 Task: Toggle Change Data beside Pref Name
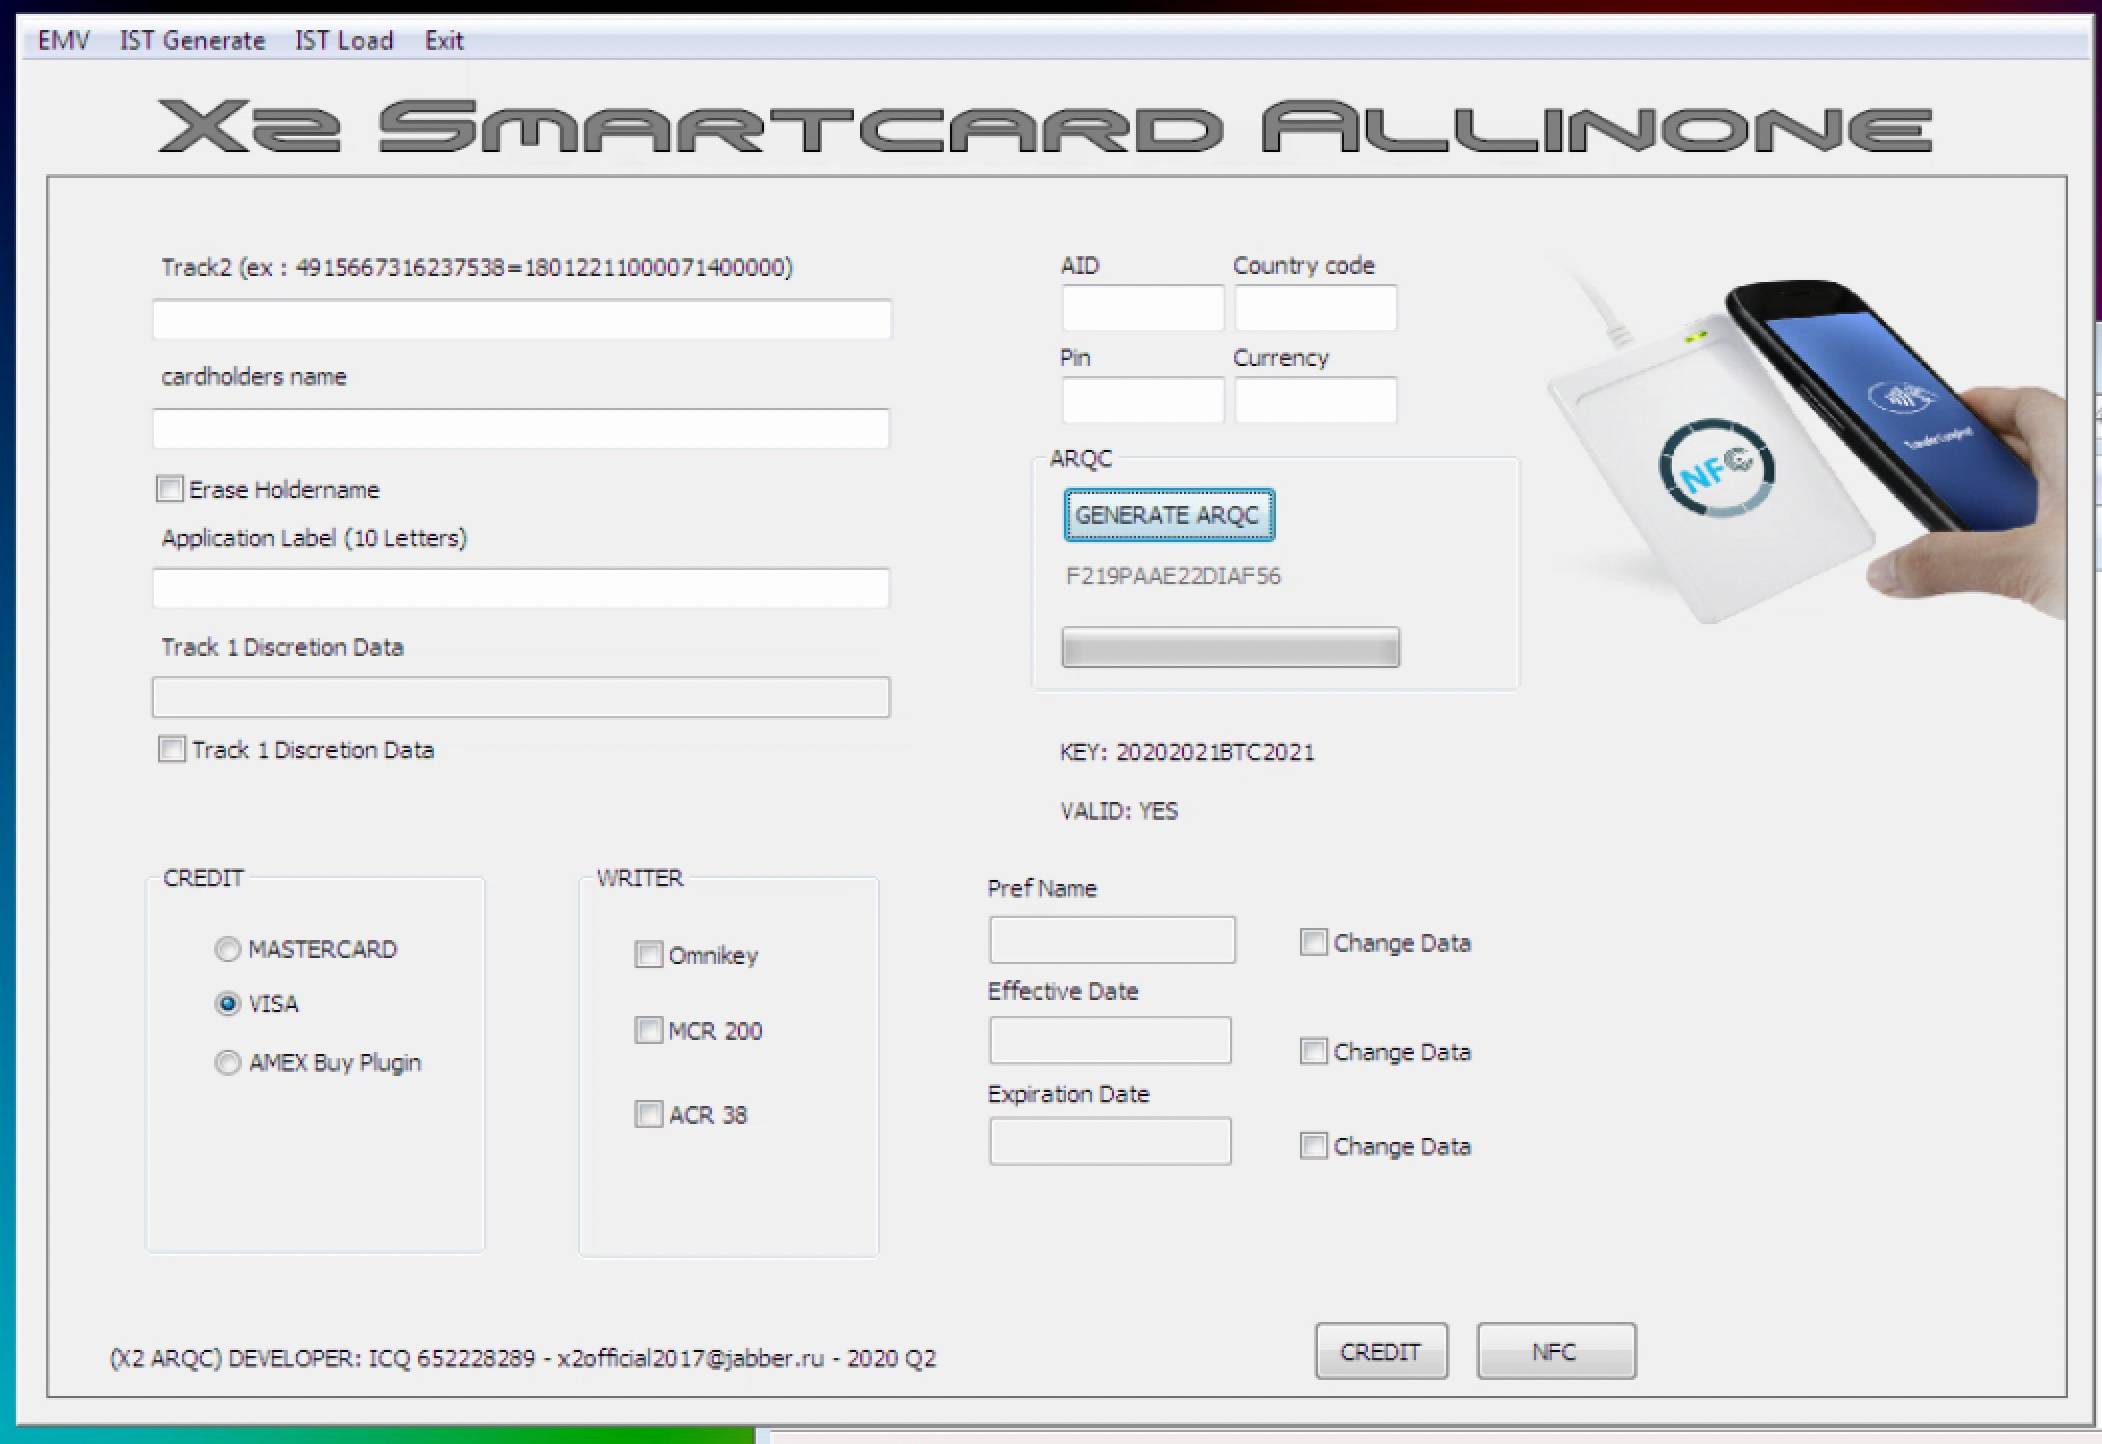pyautogui.click(x=1313, y=942)
